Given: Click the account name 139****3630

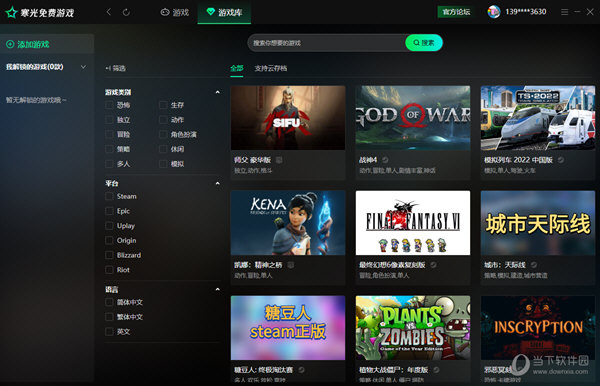Looking at the screenshot, I should [x=526, y=12].
